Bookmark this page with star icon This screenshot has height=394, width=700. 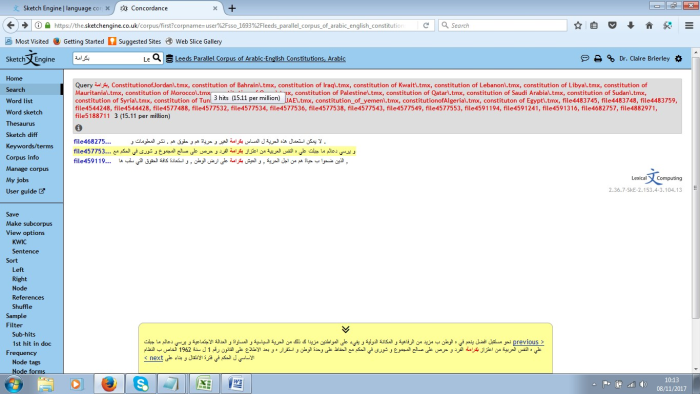click(x=578, y=25)
